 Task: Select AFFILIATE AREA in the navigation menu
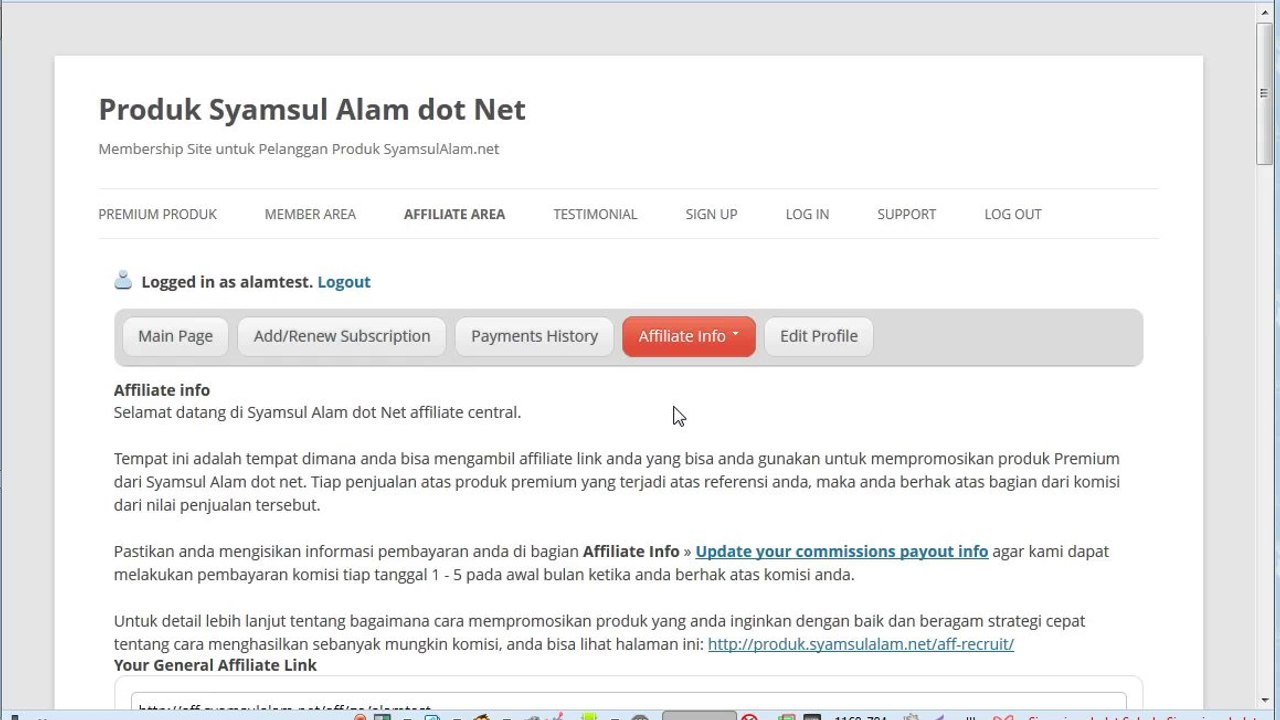click(454, 214)
